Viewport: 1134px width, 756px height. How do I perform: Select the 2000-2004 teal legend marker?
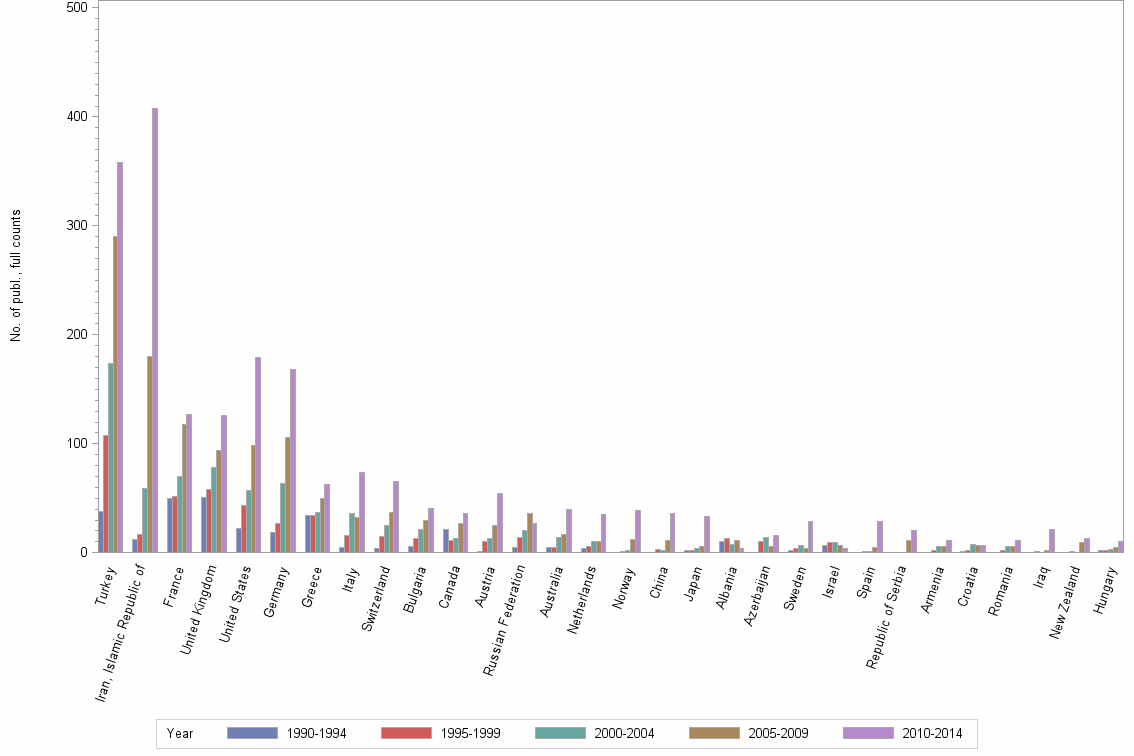[x=561, y=733]
